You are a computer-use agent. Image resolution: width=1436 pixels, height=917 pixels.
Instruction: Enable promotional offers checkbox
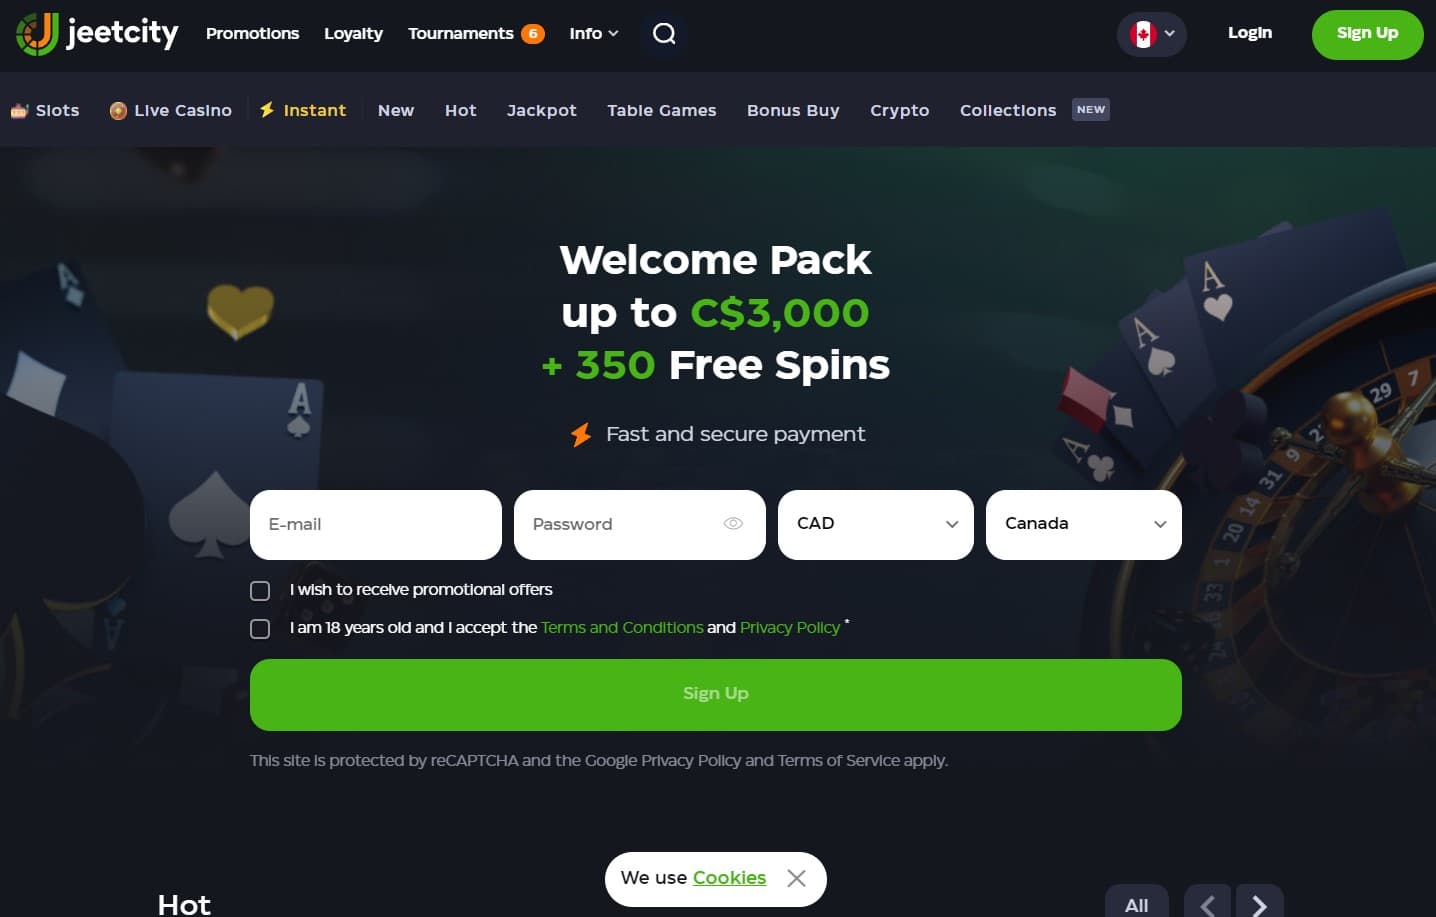coord(260,591)
